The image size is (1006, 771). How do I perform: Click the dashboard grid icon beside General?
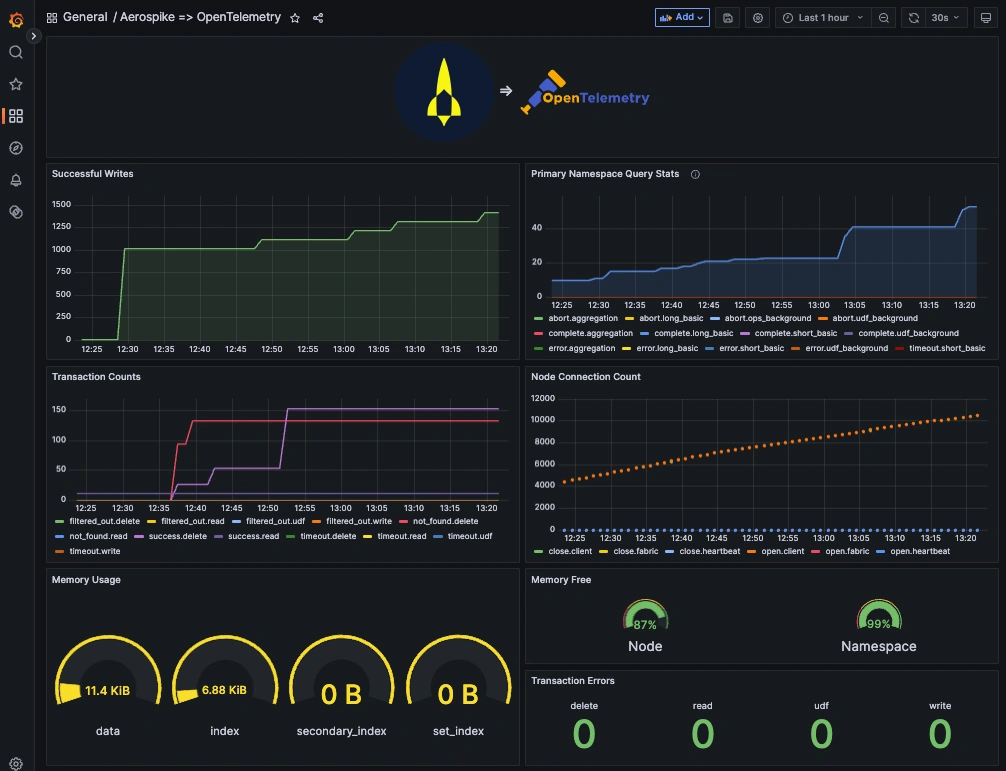pos(52,18)
